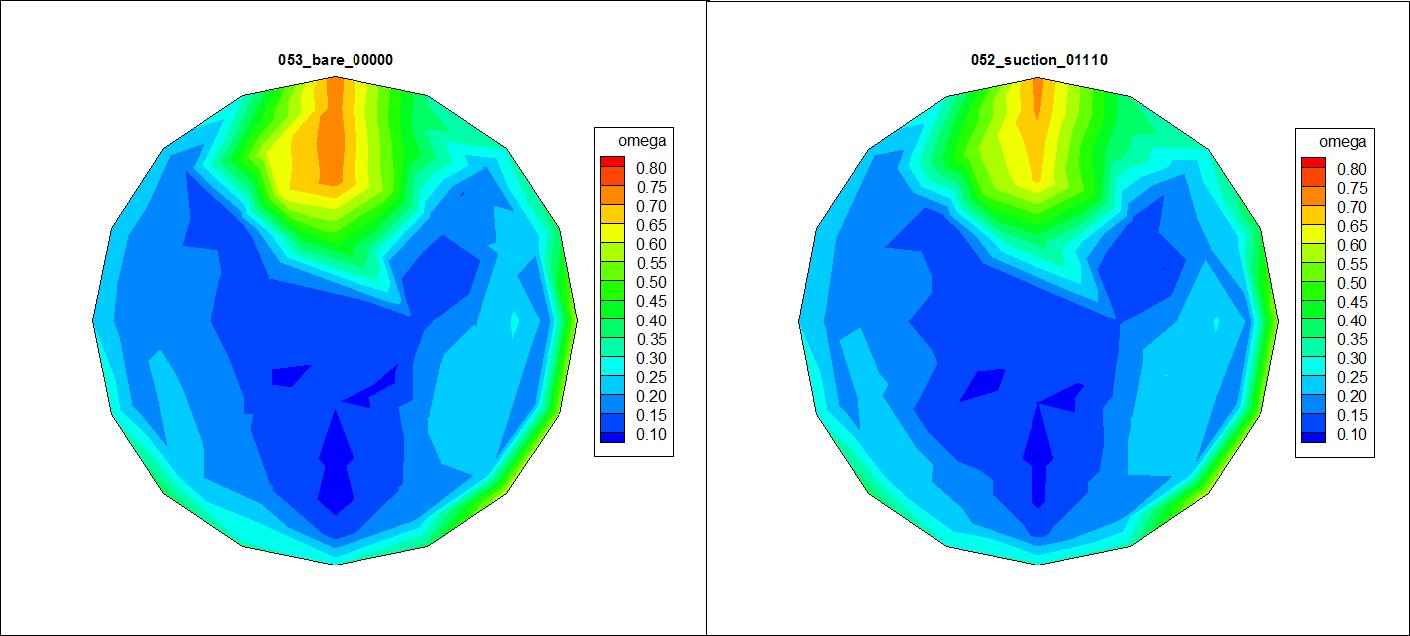Select the 0.65 label in right legend
1410x636 pixels.
click(1353, 226)
